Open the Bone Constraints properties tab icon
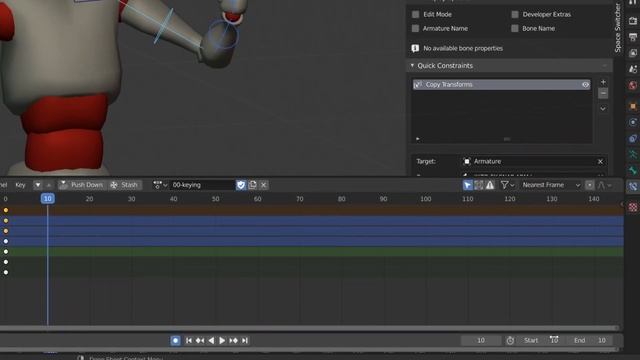This screenshot has width=640, height=360. coord(633,187)
